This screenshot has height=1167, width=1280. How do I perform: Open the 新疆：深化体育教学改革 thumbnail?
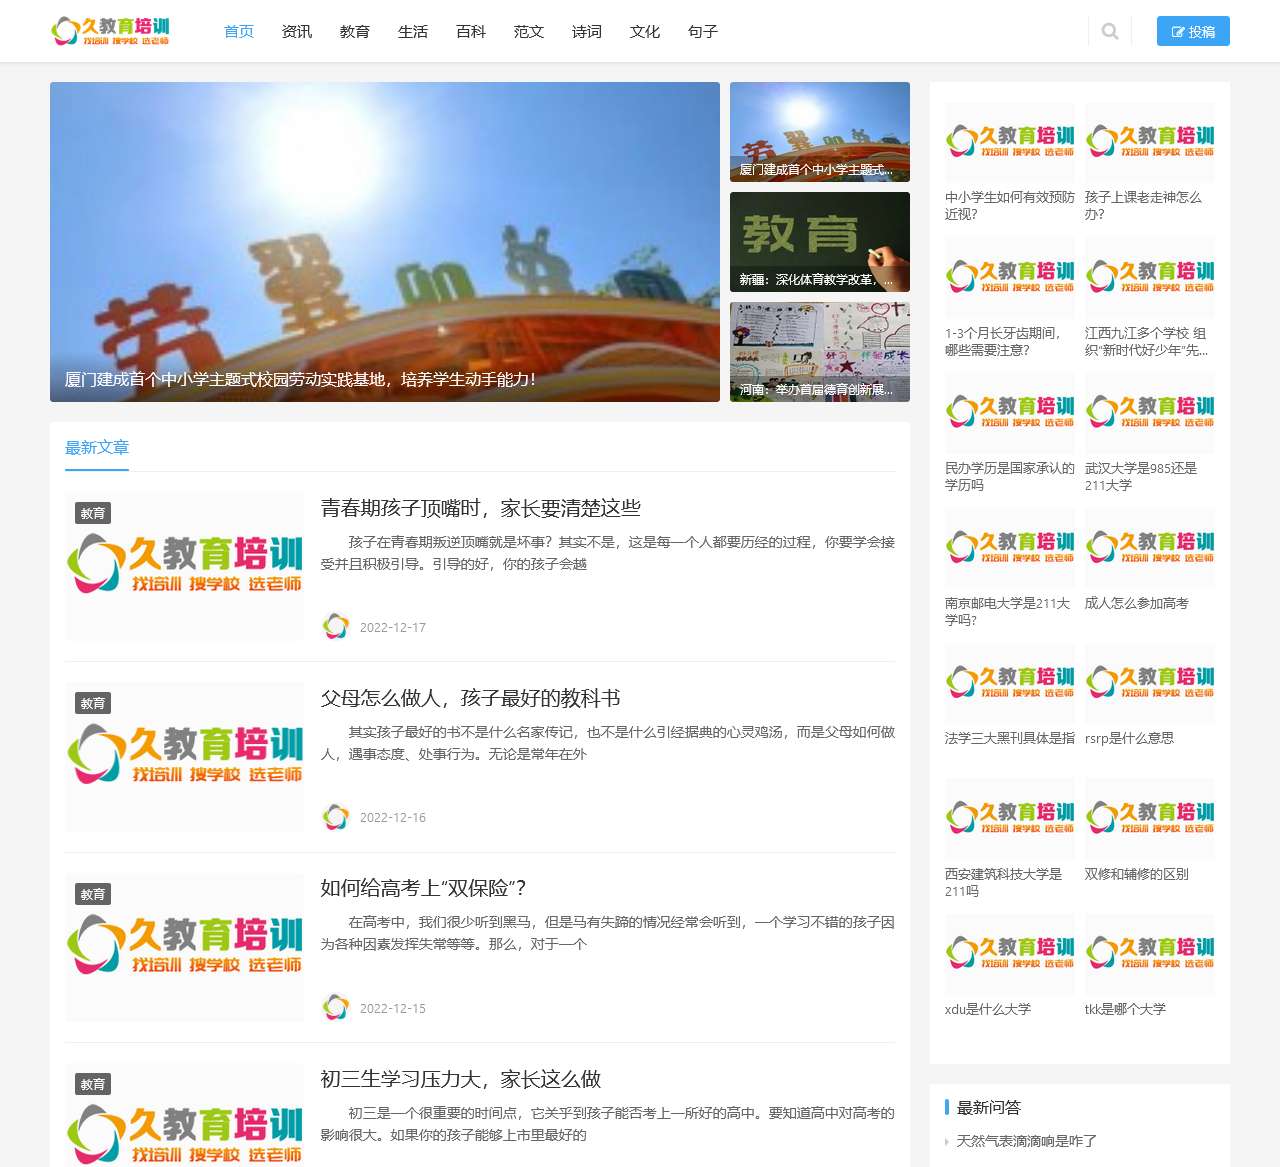click(x=820, y=242)
